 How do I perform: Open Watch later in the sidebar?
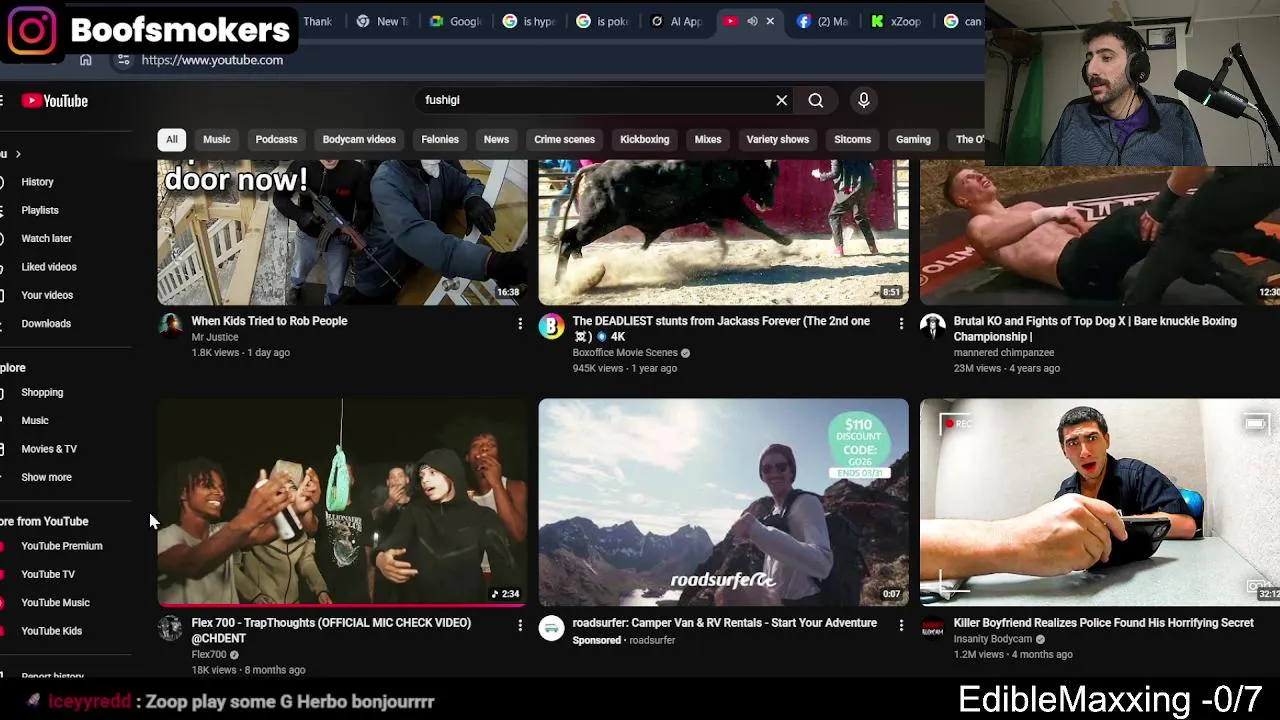click(47, 239)
